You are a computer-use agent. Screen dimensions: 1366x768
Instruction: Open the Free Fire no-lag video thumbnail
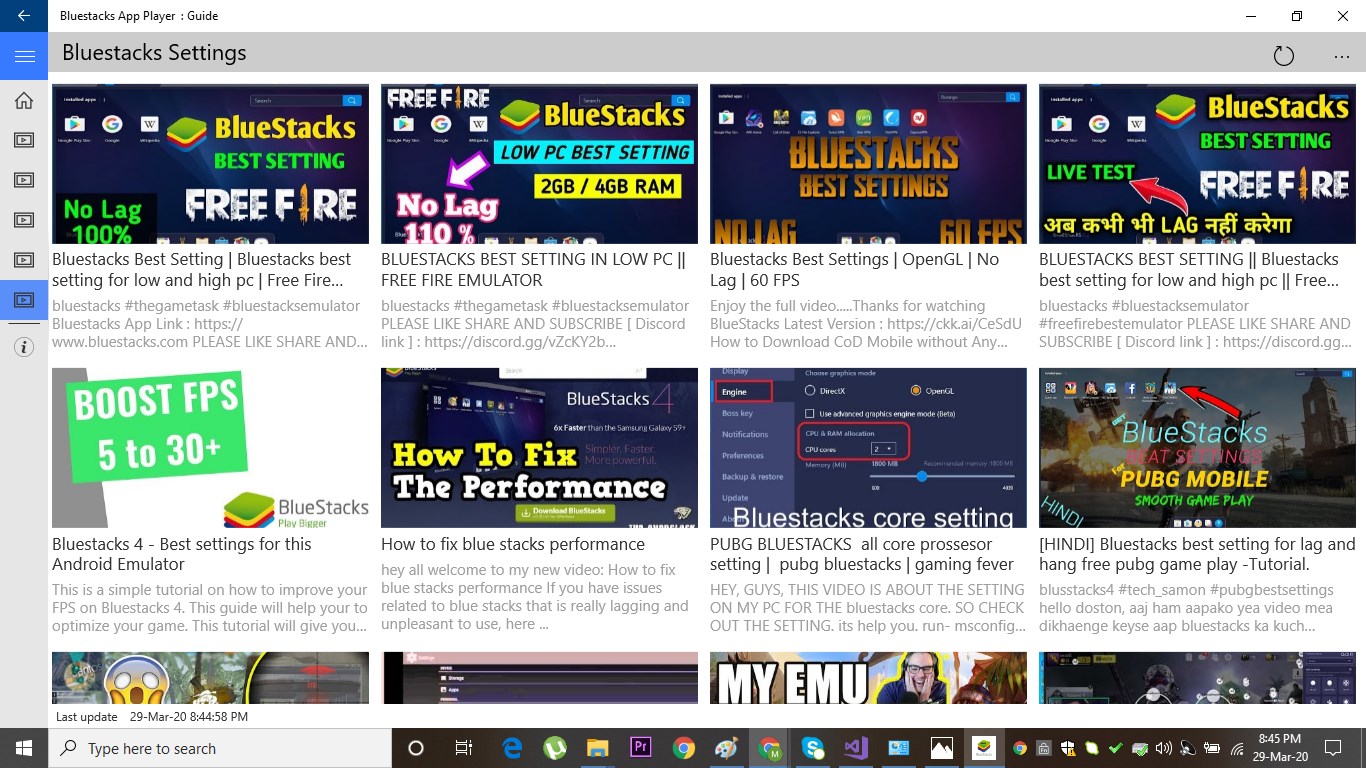point(210,163)
